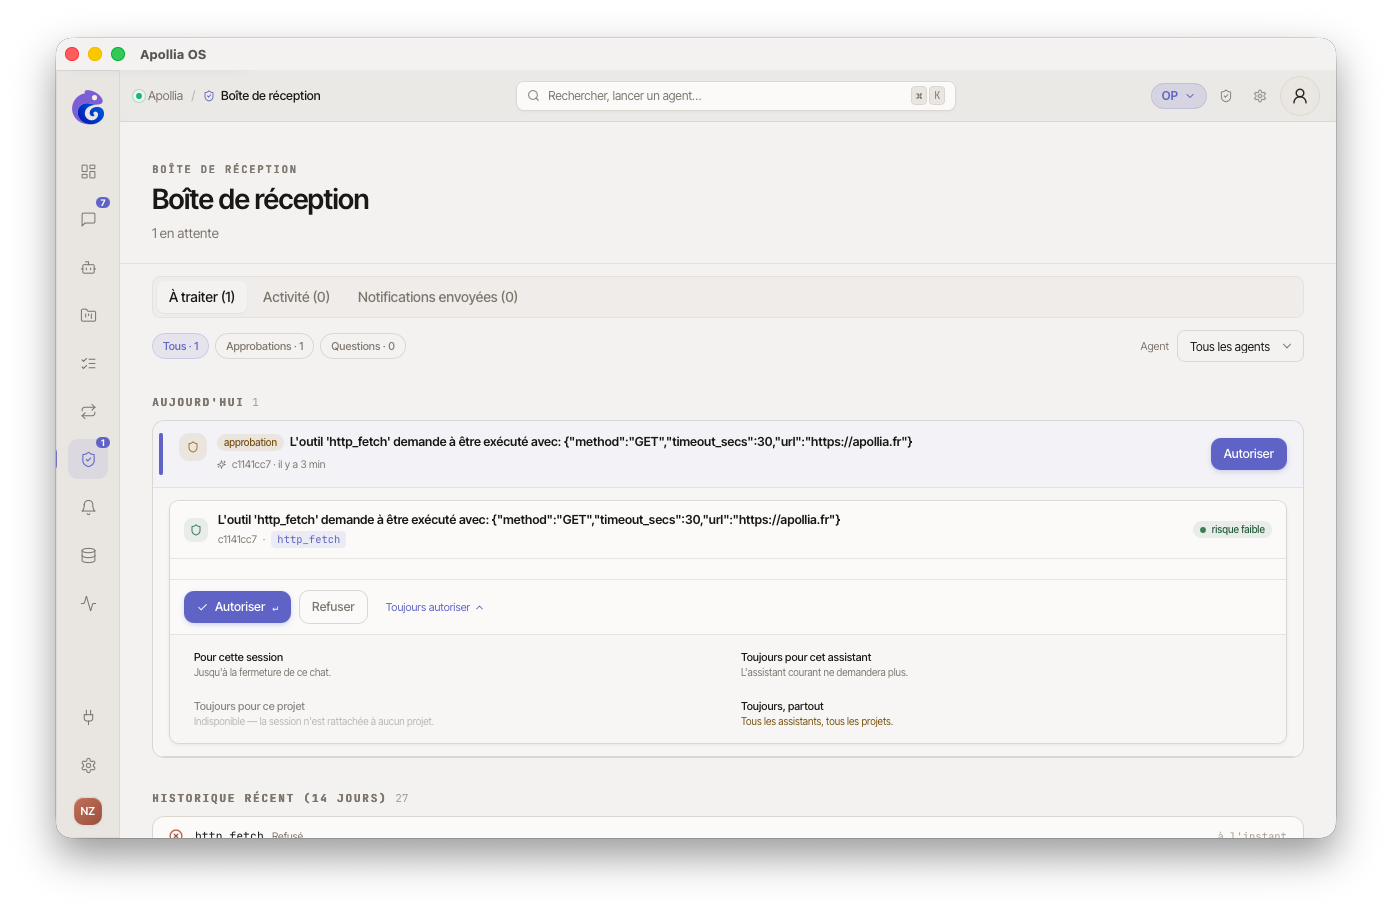The image size is (1392, 912).
Task: Click the Refuser button
Action: pos(333,607)
